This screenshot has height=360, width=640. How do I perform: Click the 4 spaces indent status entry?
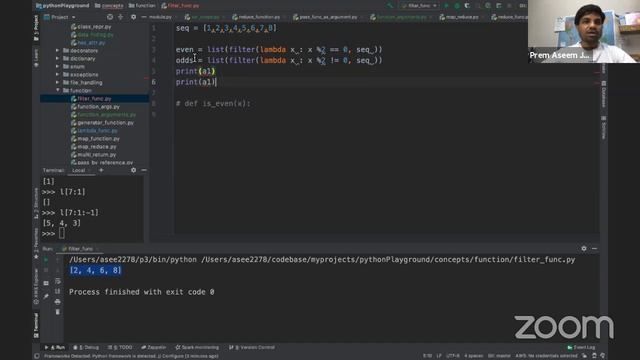pyautogui.click(x=473, y=356)
